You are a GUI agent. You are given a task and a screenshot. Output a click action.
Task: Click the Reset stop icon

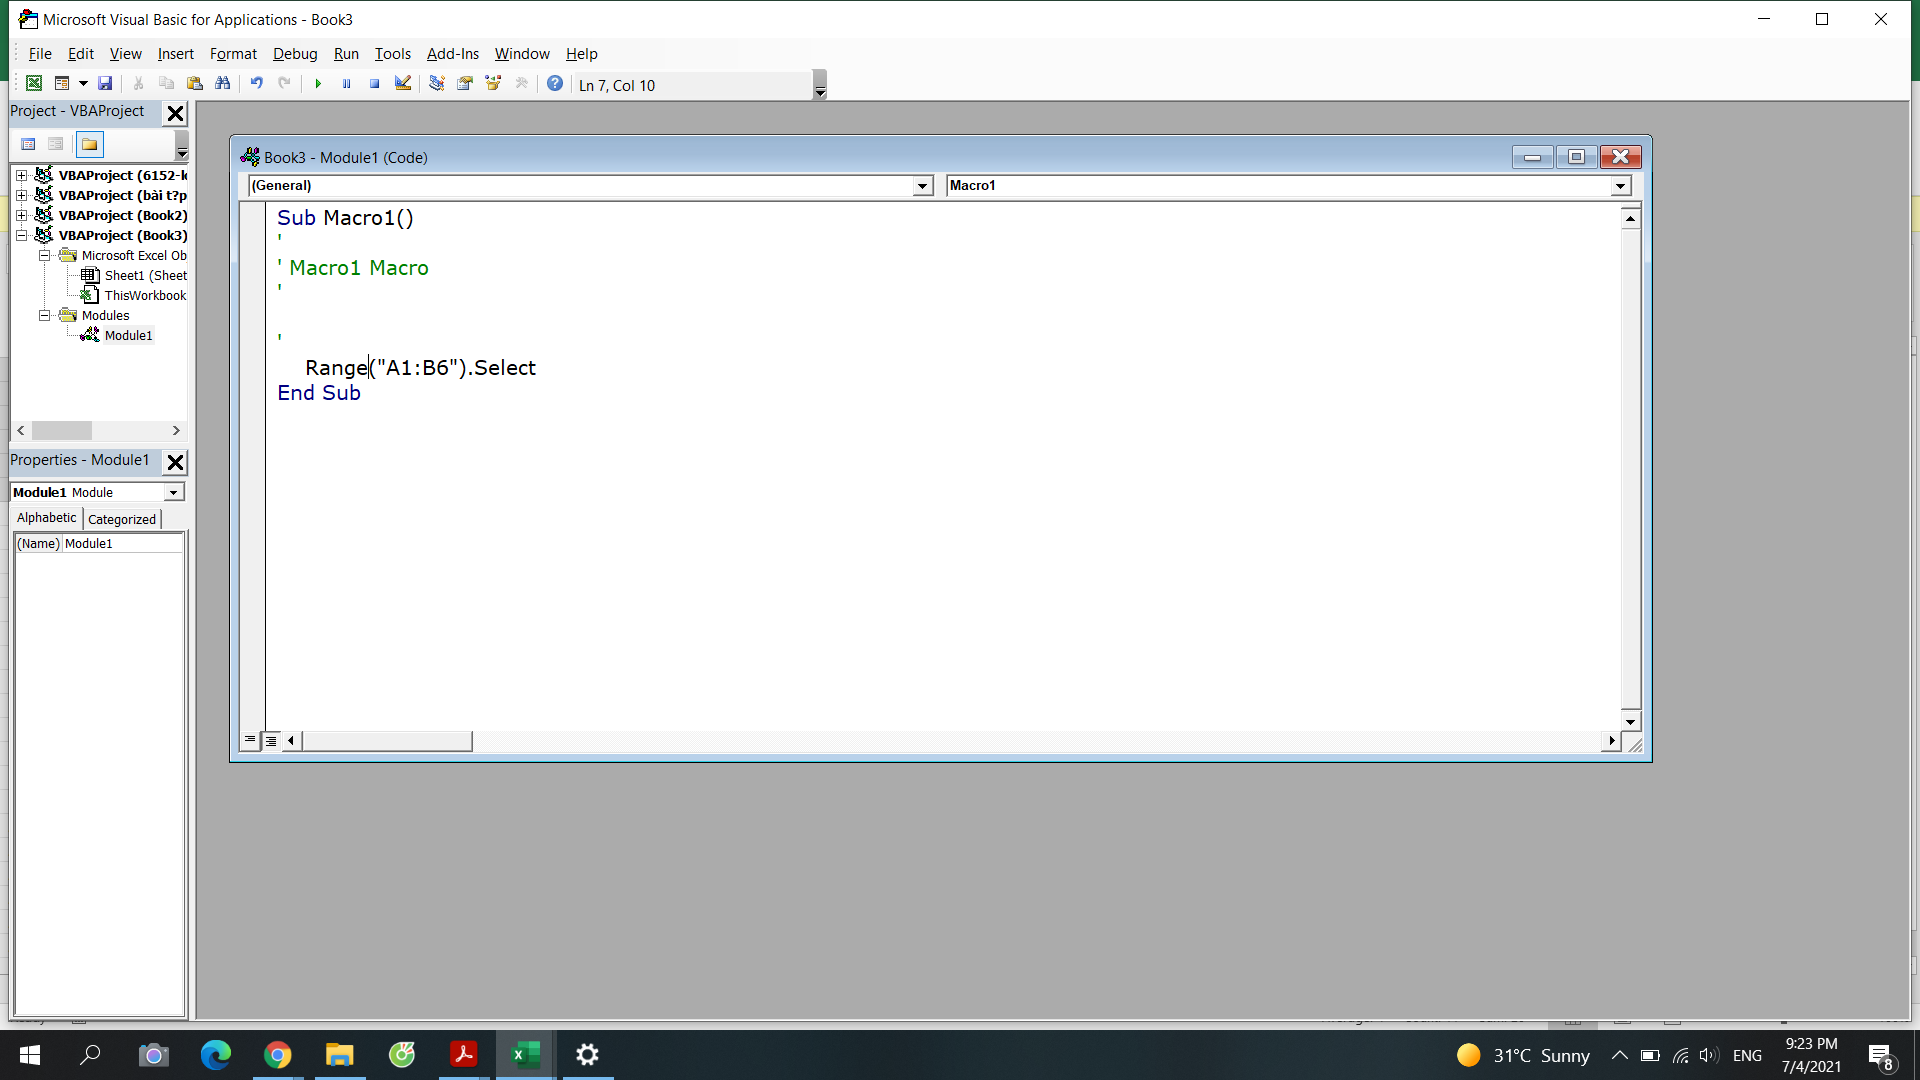pyautogui.click(x=374, y=84)
